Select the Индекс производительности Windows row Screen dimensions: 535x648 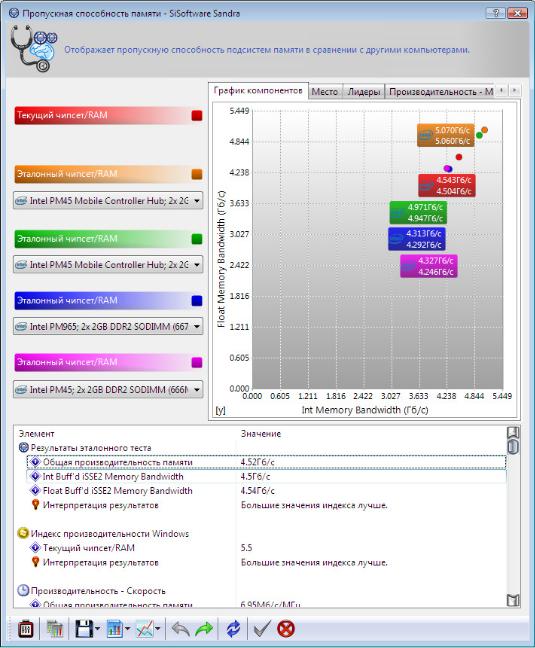tap(262, 534)
